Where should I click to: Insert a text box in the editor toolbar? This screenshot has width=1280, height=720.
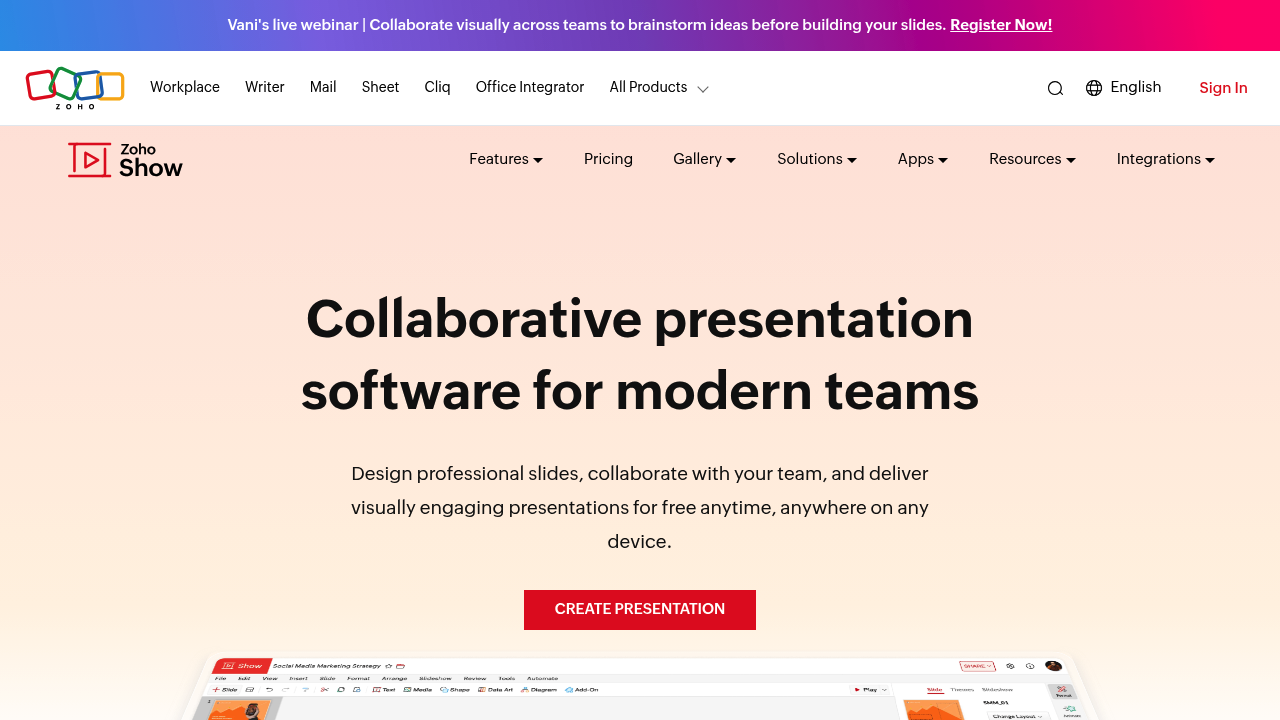pyautogui.click(x=384, y=689)
